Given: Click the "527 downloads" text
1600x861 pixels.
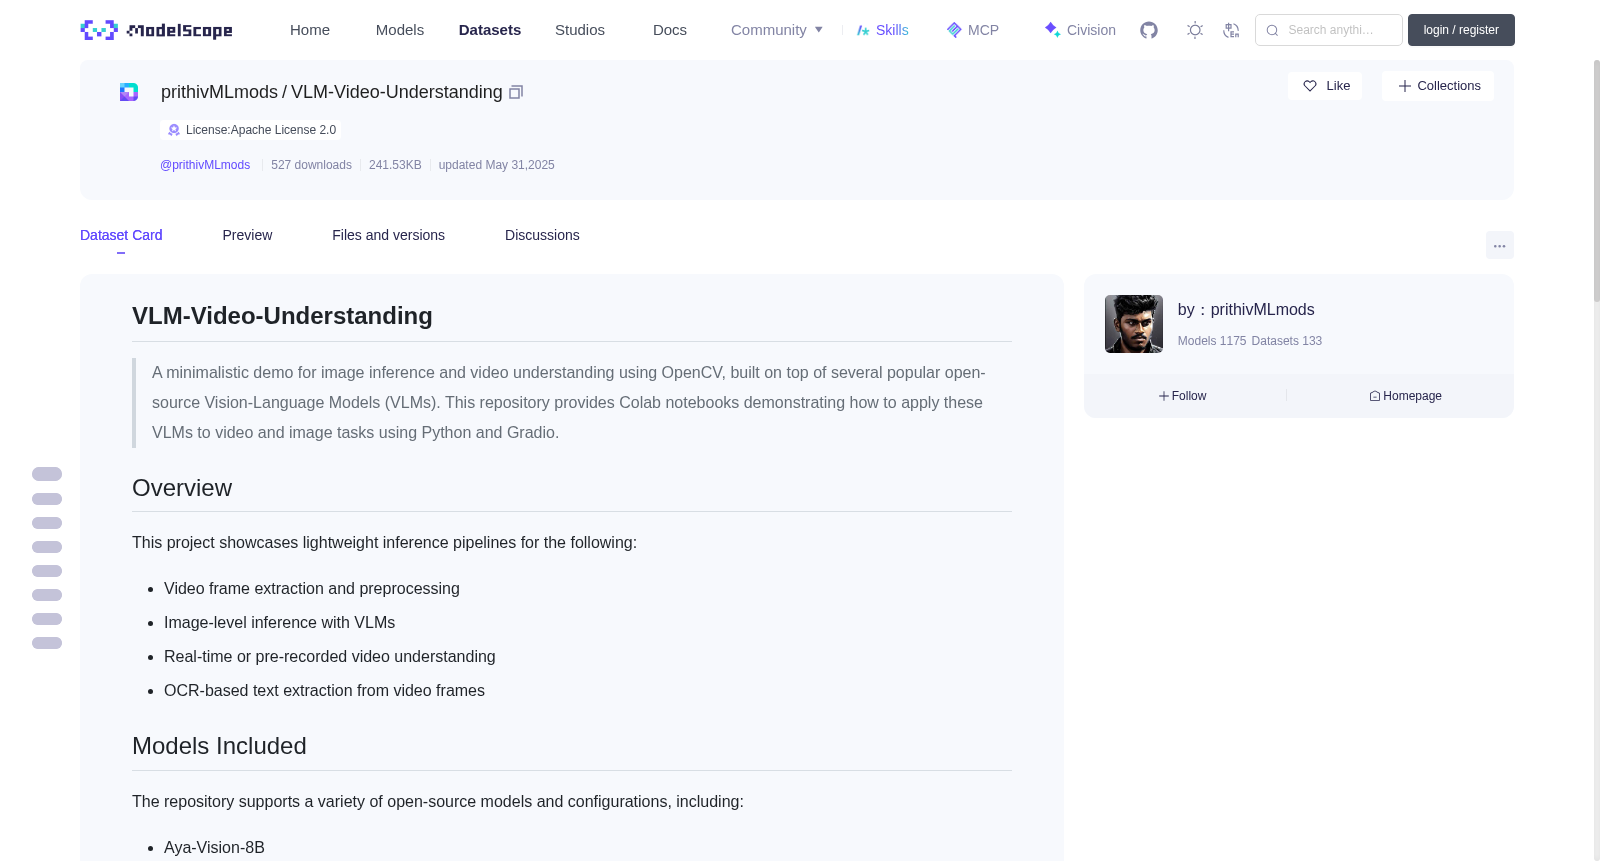Looking at the screenshot, I should click(x=311, y=165).
